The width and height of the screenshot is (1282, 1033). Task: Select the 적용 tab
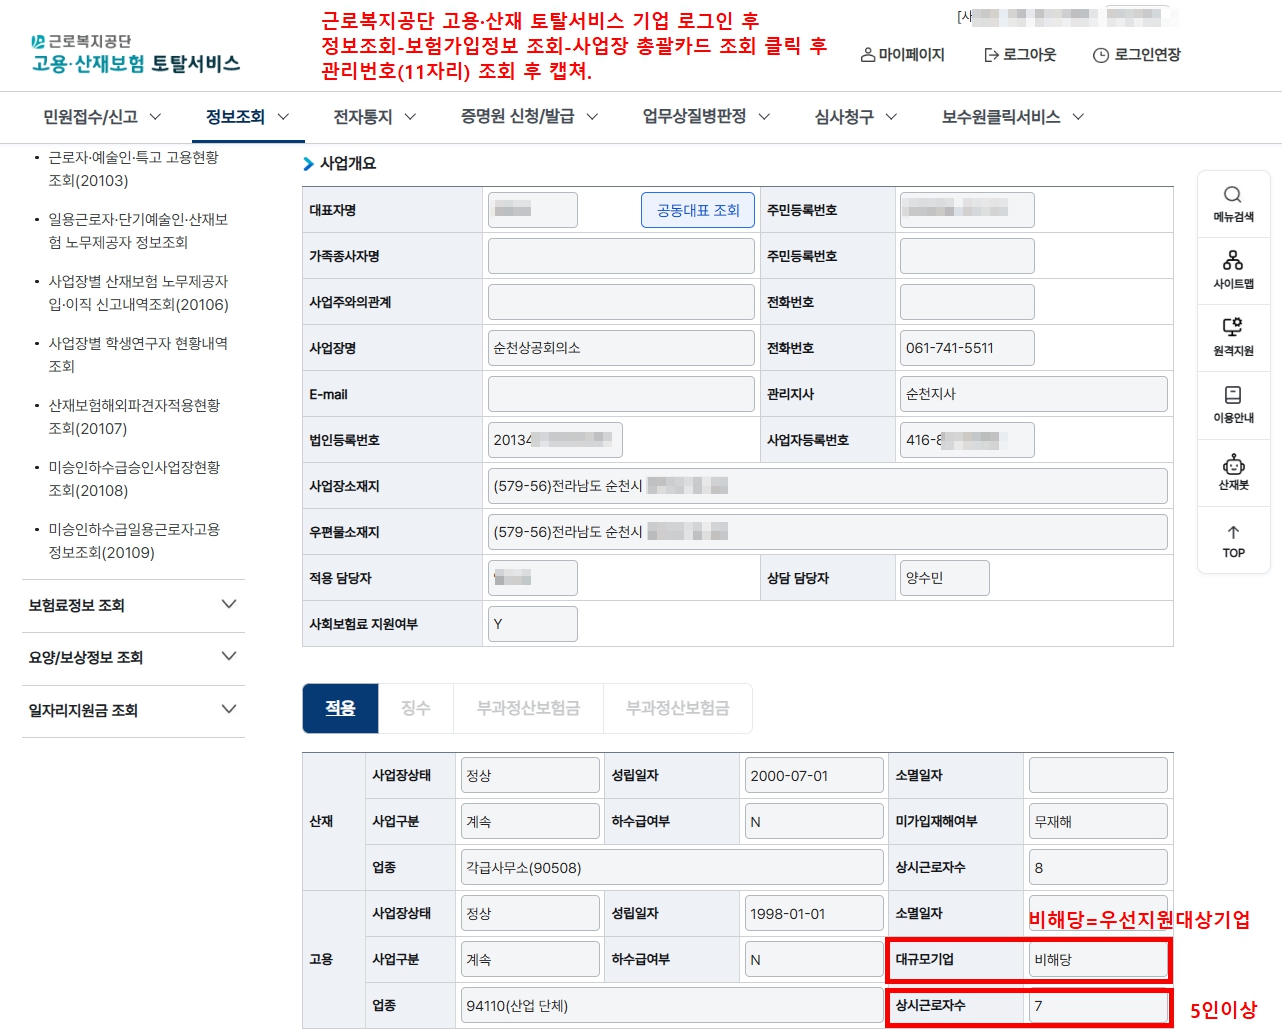coord(340,708)
